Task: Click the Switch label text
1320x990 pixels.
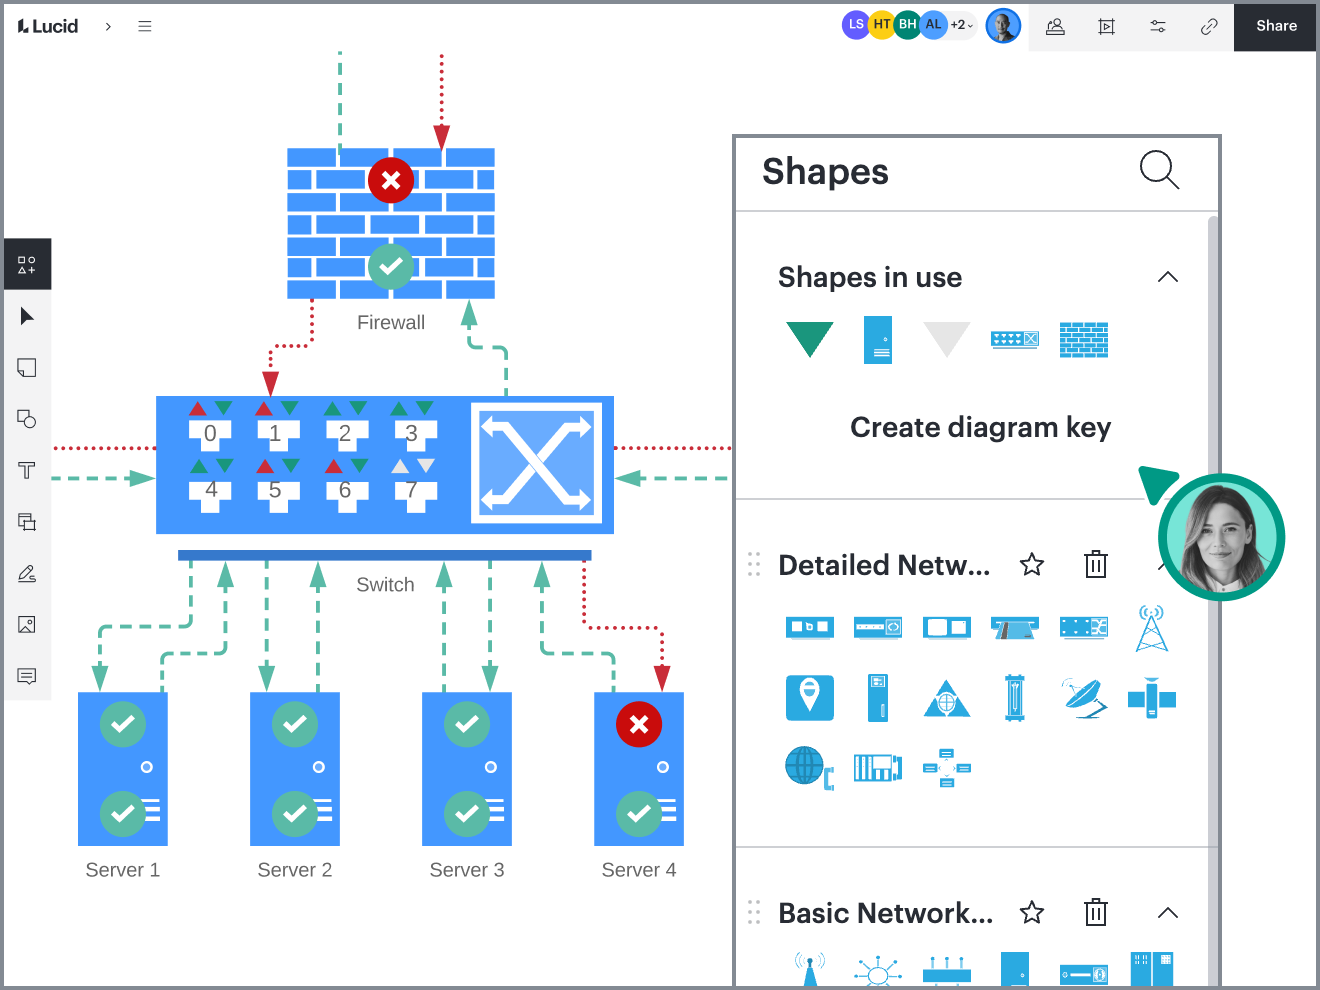Action: 385,585
